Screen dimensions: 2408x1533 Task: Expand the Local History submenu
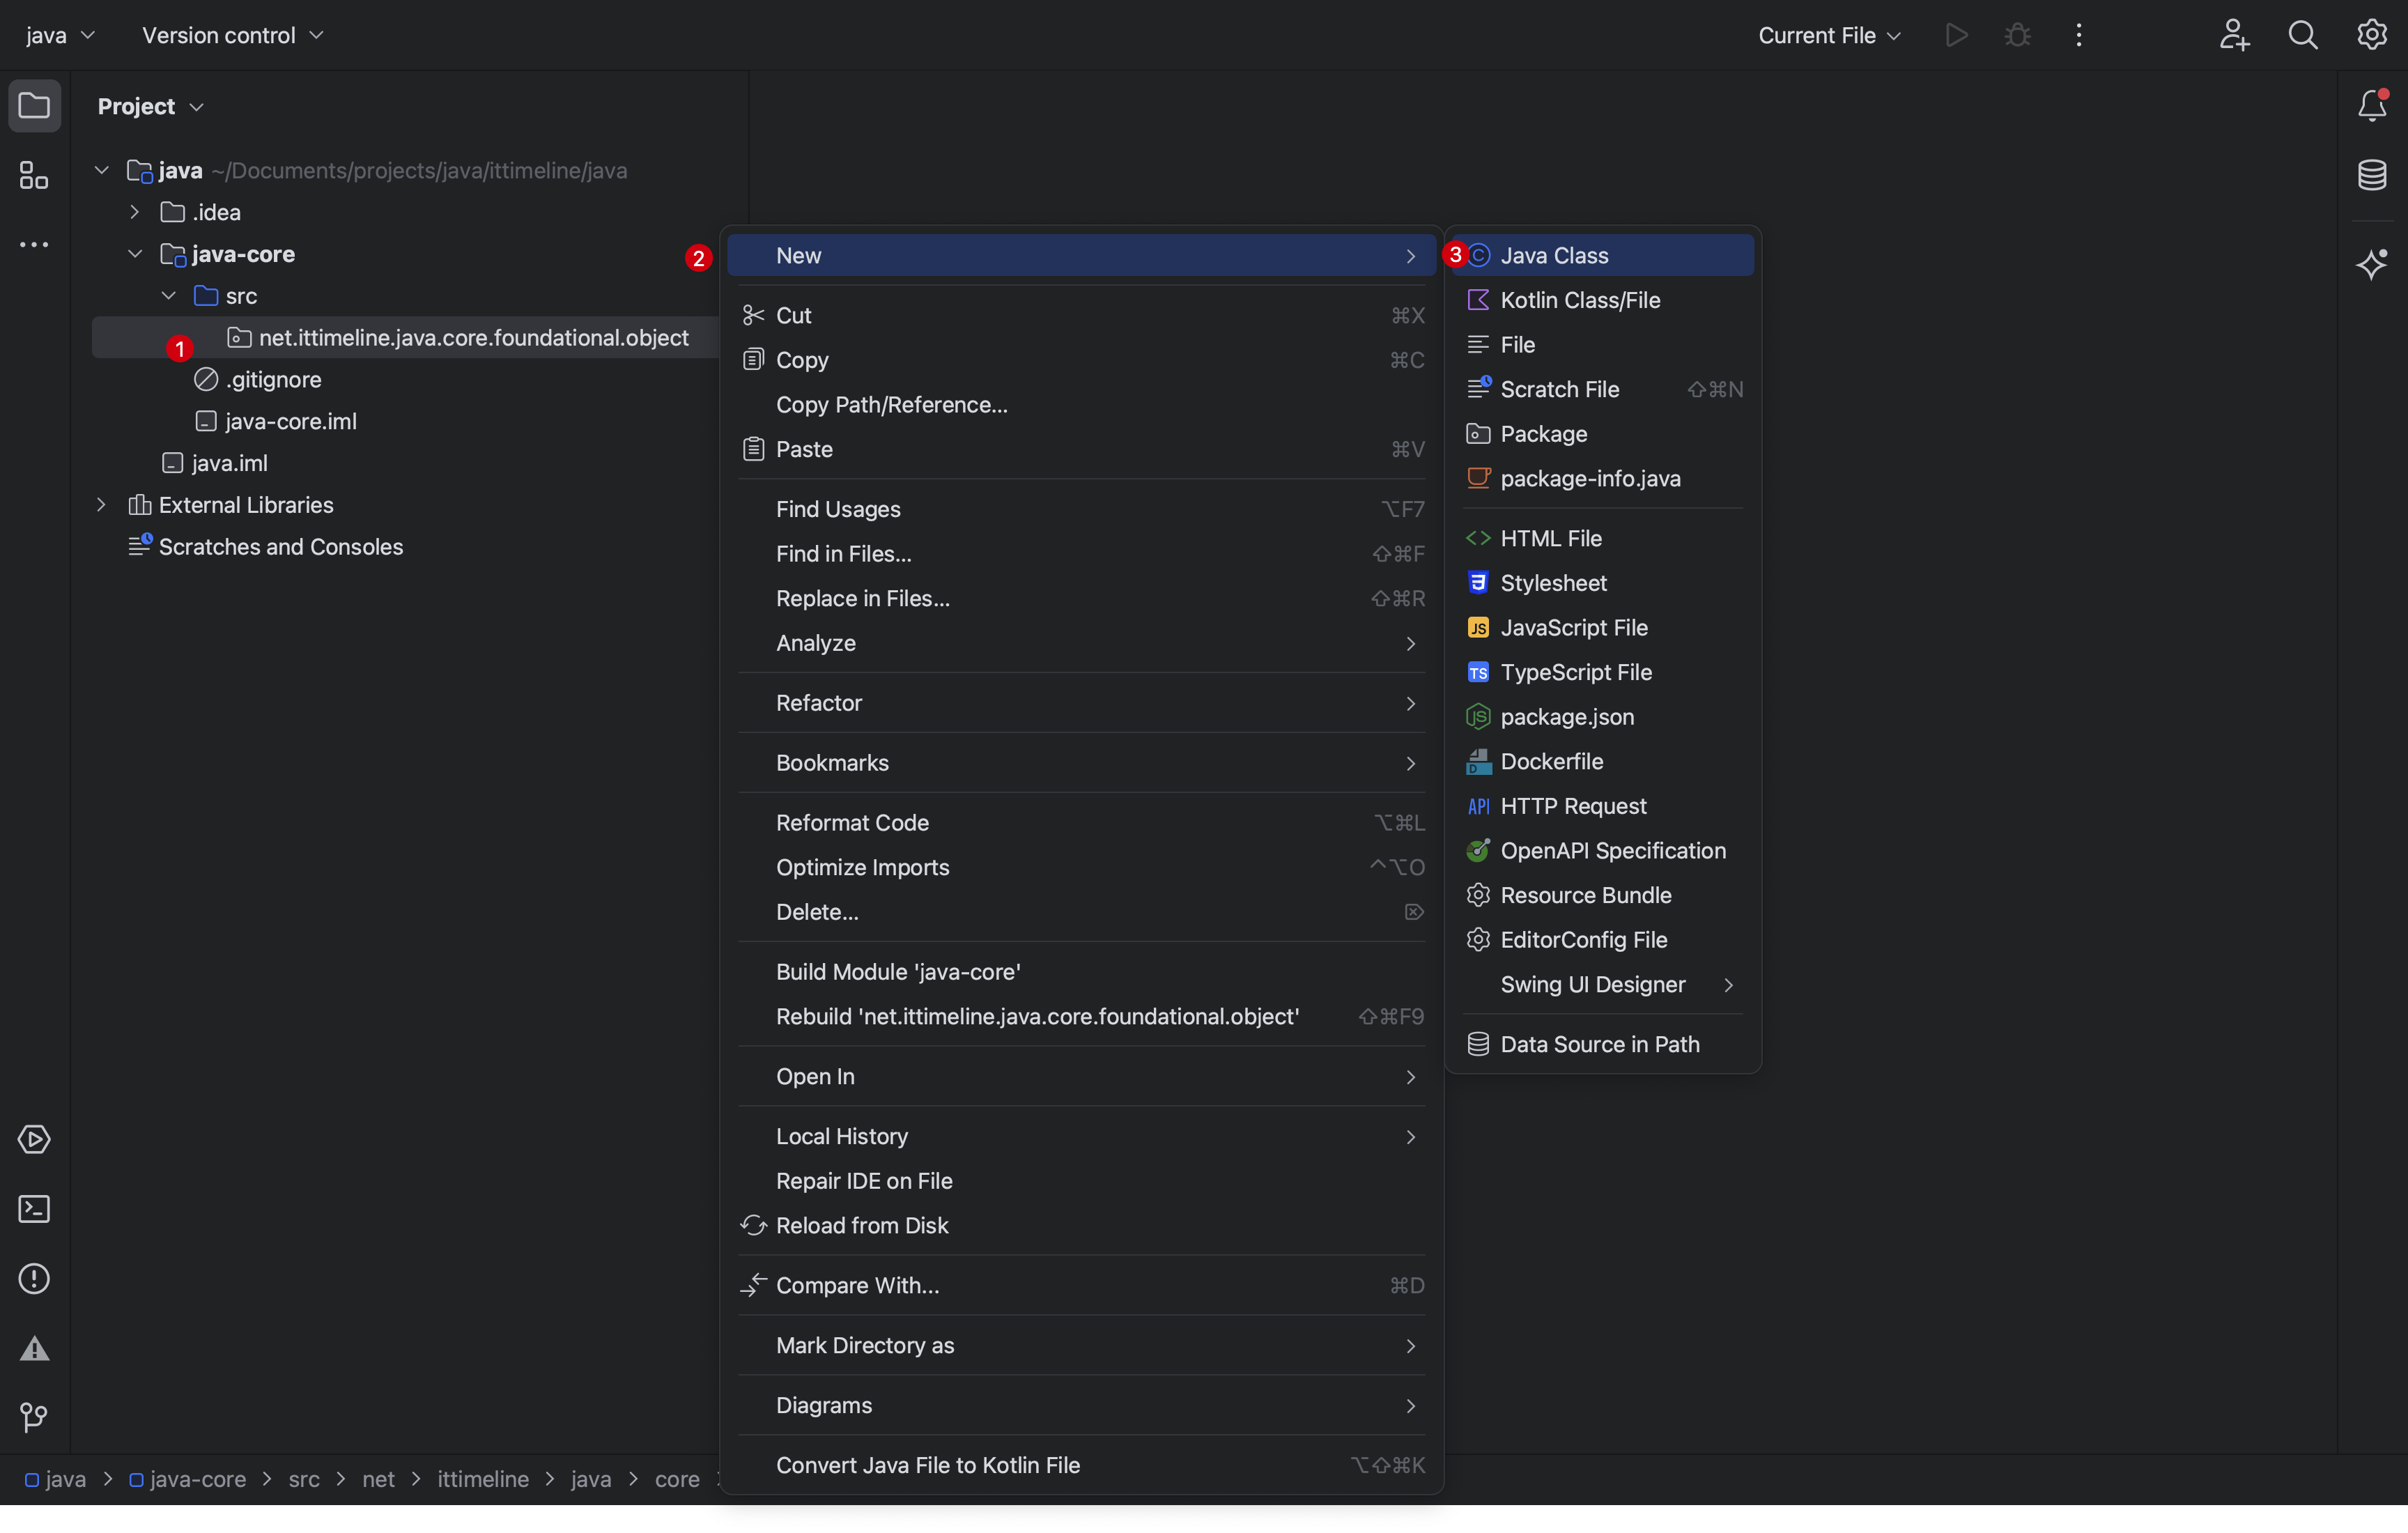(1082, 1136)
